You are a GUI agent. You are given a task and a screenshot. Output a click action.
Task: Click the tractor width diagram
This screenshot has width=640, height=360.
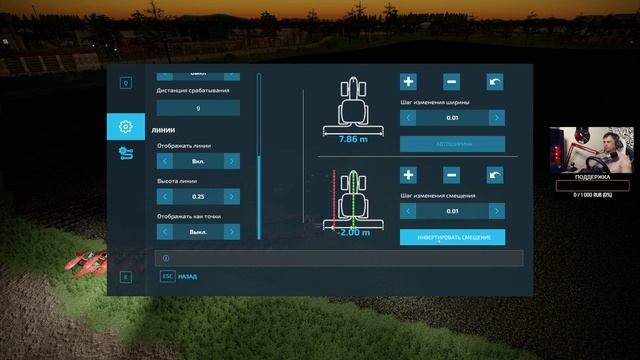tap(353, 106)
